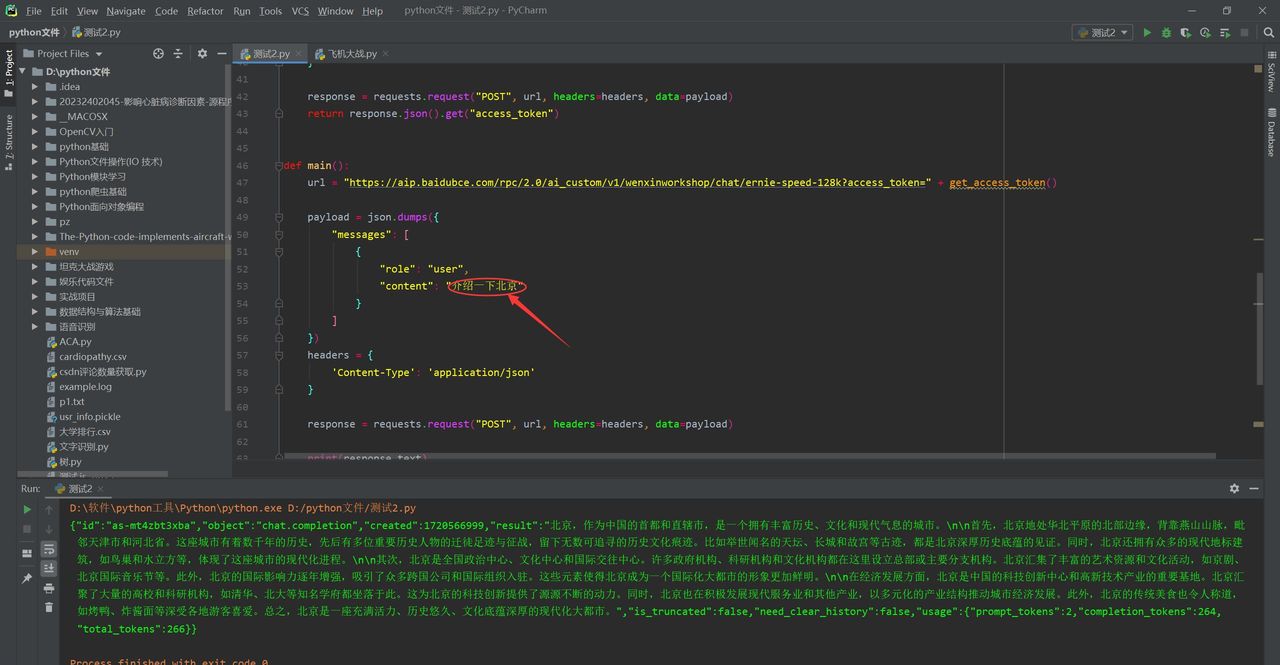Screen dimensions: 1280x665
Task: Click the Profile run icon
Action: coord(1204,33)
